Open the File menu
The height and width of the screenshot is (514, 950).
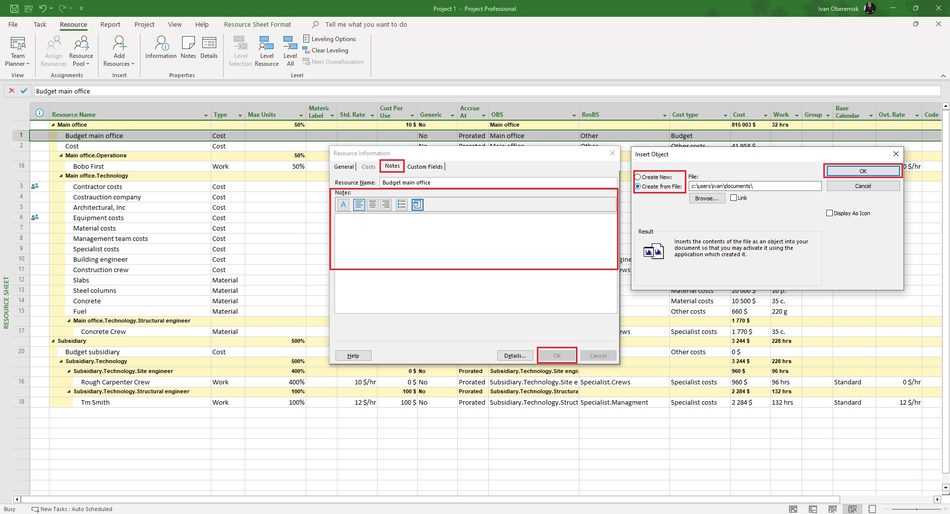13,24
